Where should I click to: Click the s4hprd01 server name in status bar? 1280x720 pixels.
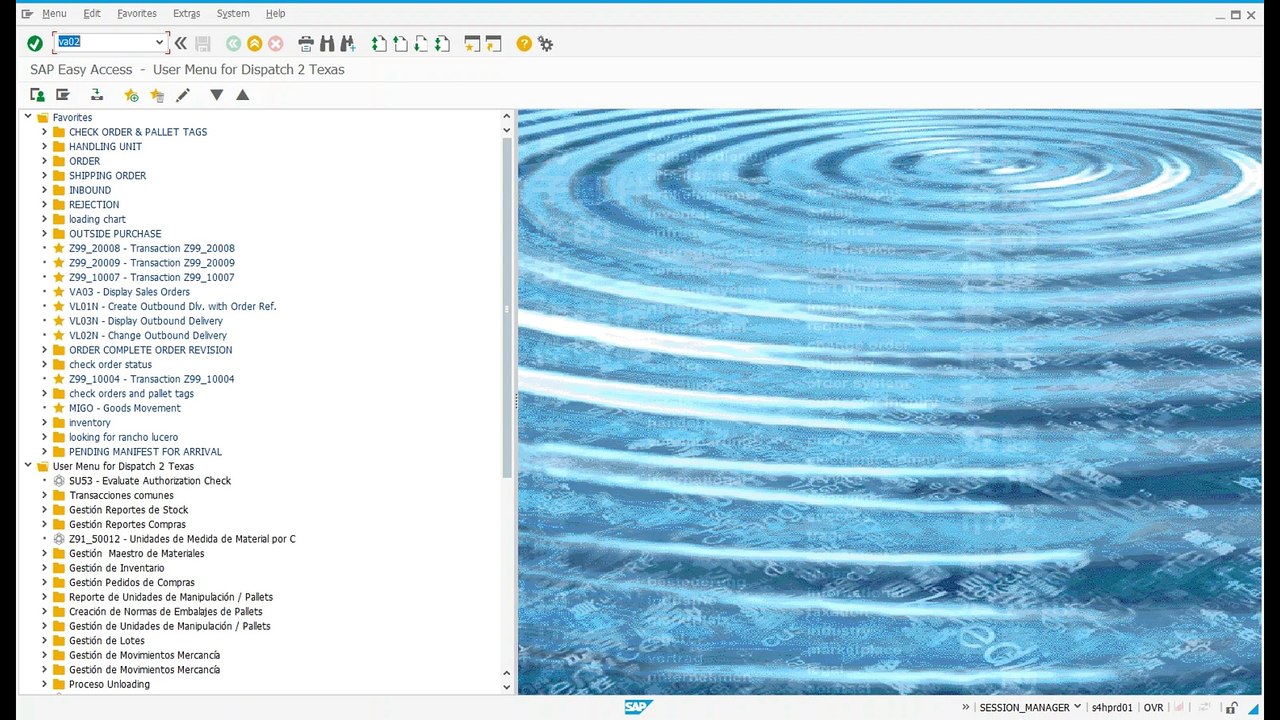(x=1112, y=708)
